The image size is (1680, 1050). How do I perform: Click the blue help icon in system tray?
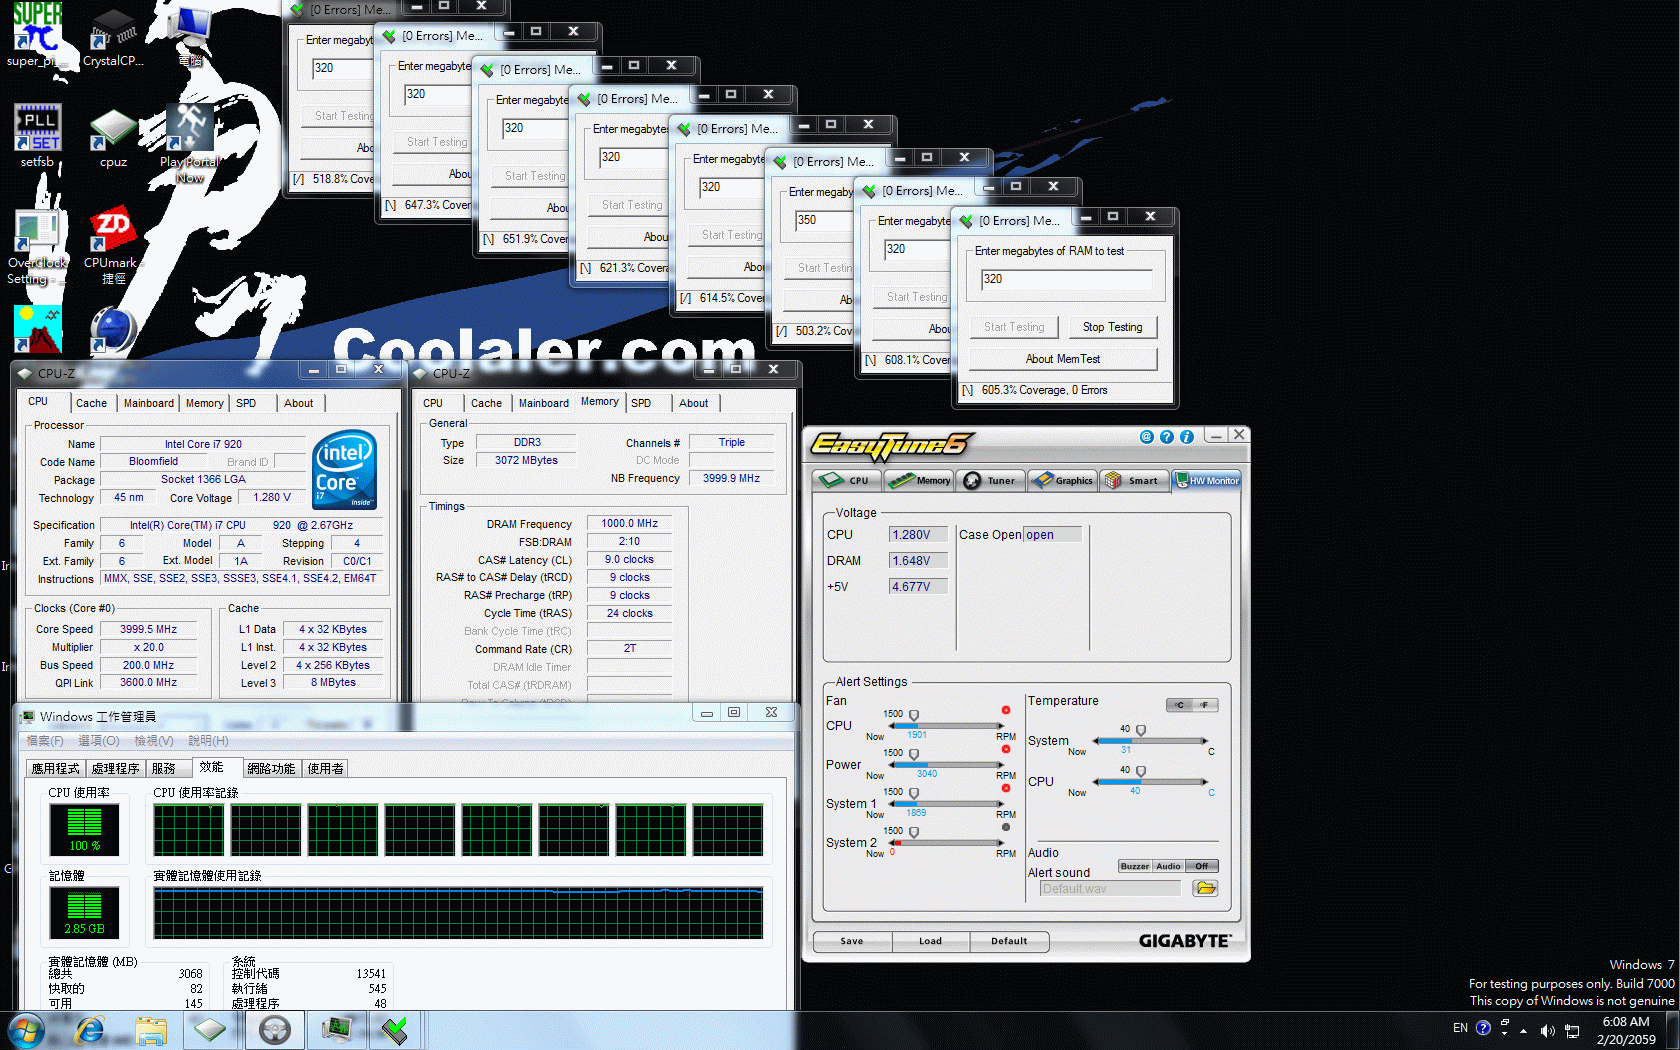tap(1483, 1028)
